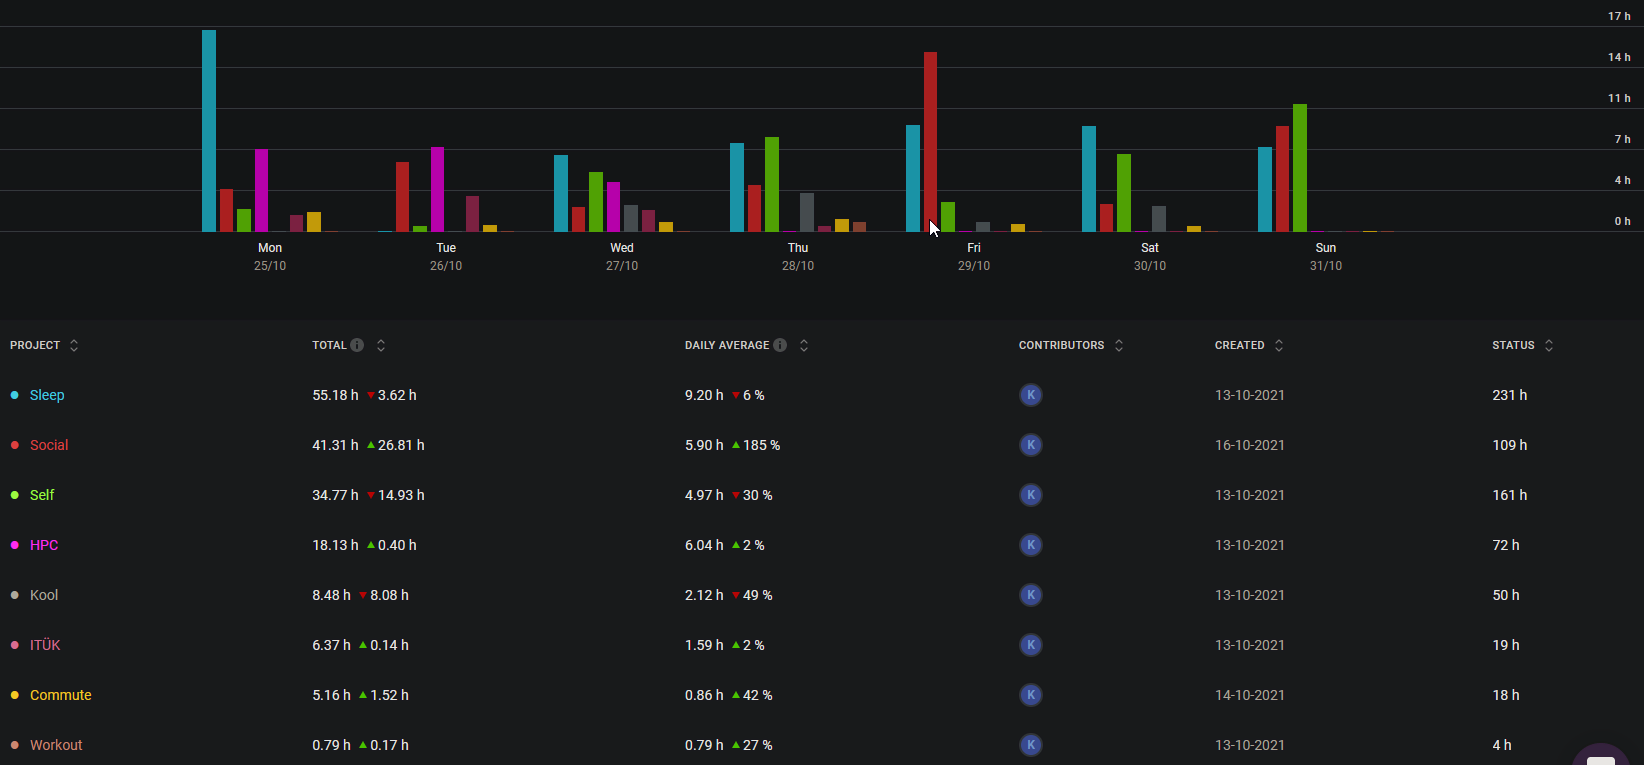
Task: Click the '6.04 h' HPC daily average
Action: 704,545
